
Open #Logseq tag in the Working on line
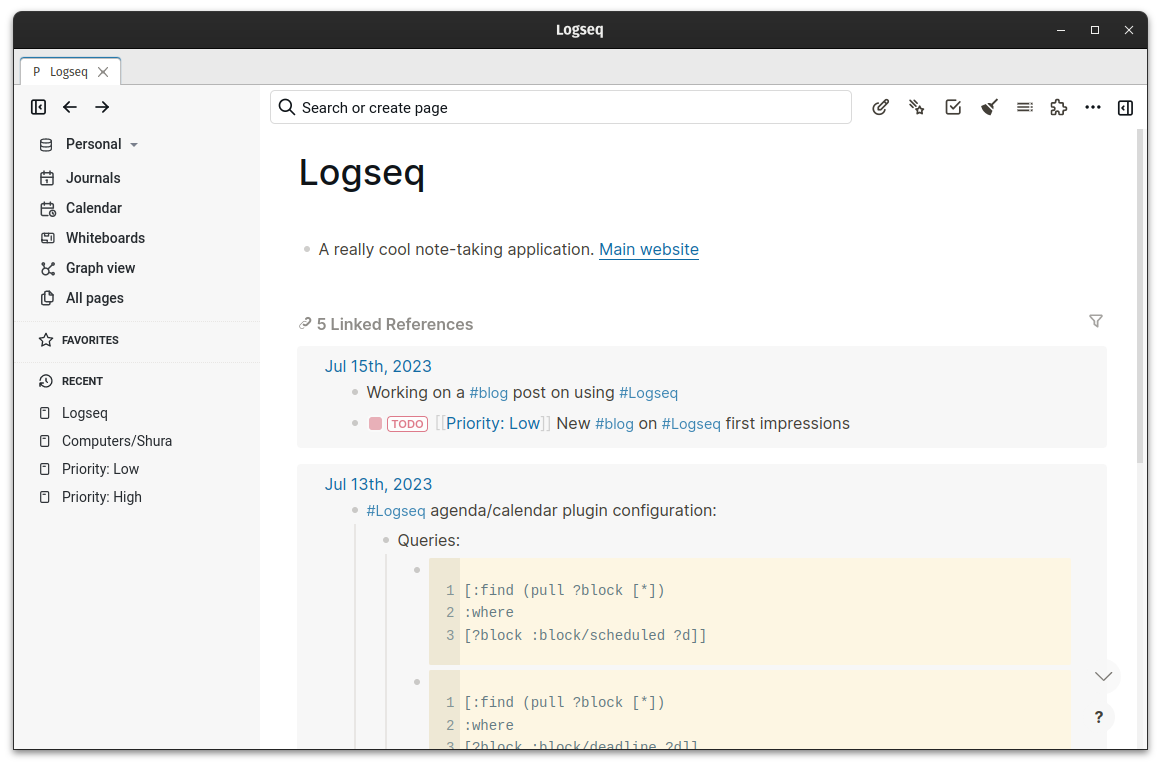pyautogui.click(x=649, y=393)
